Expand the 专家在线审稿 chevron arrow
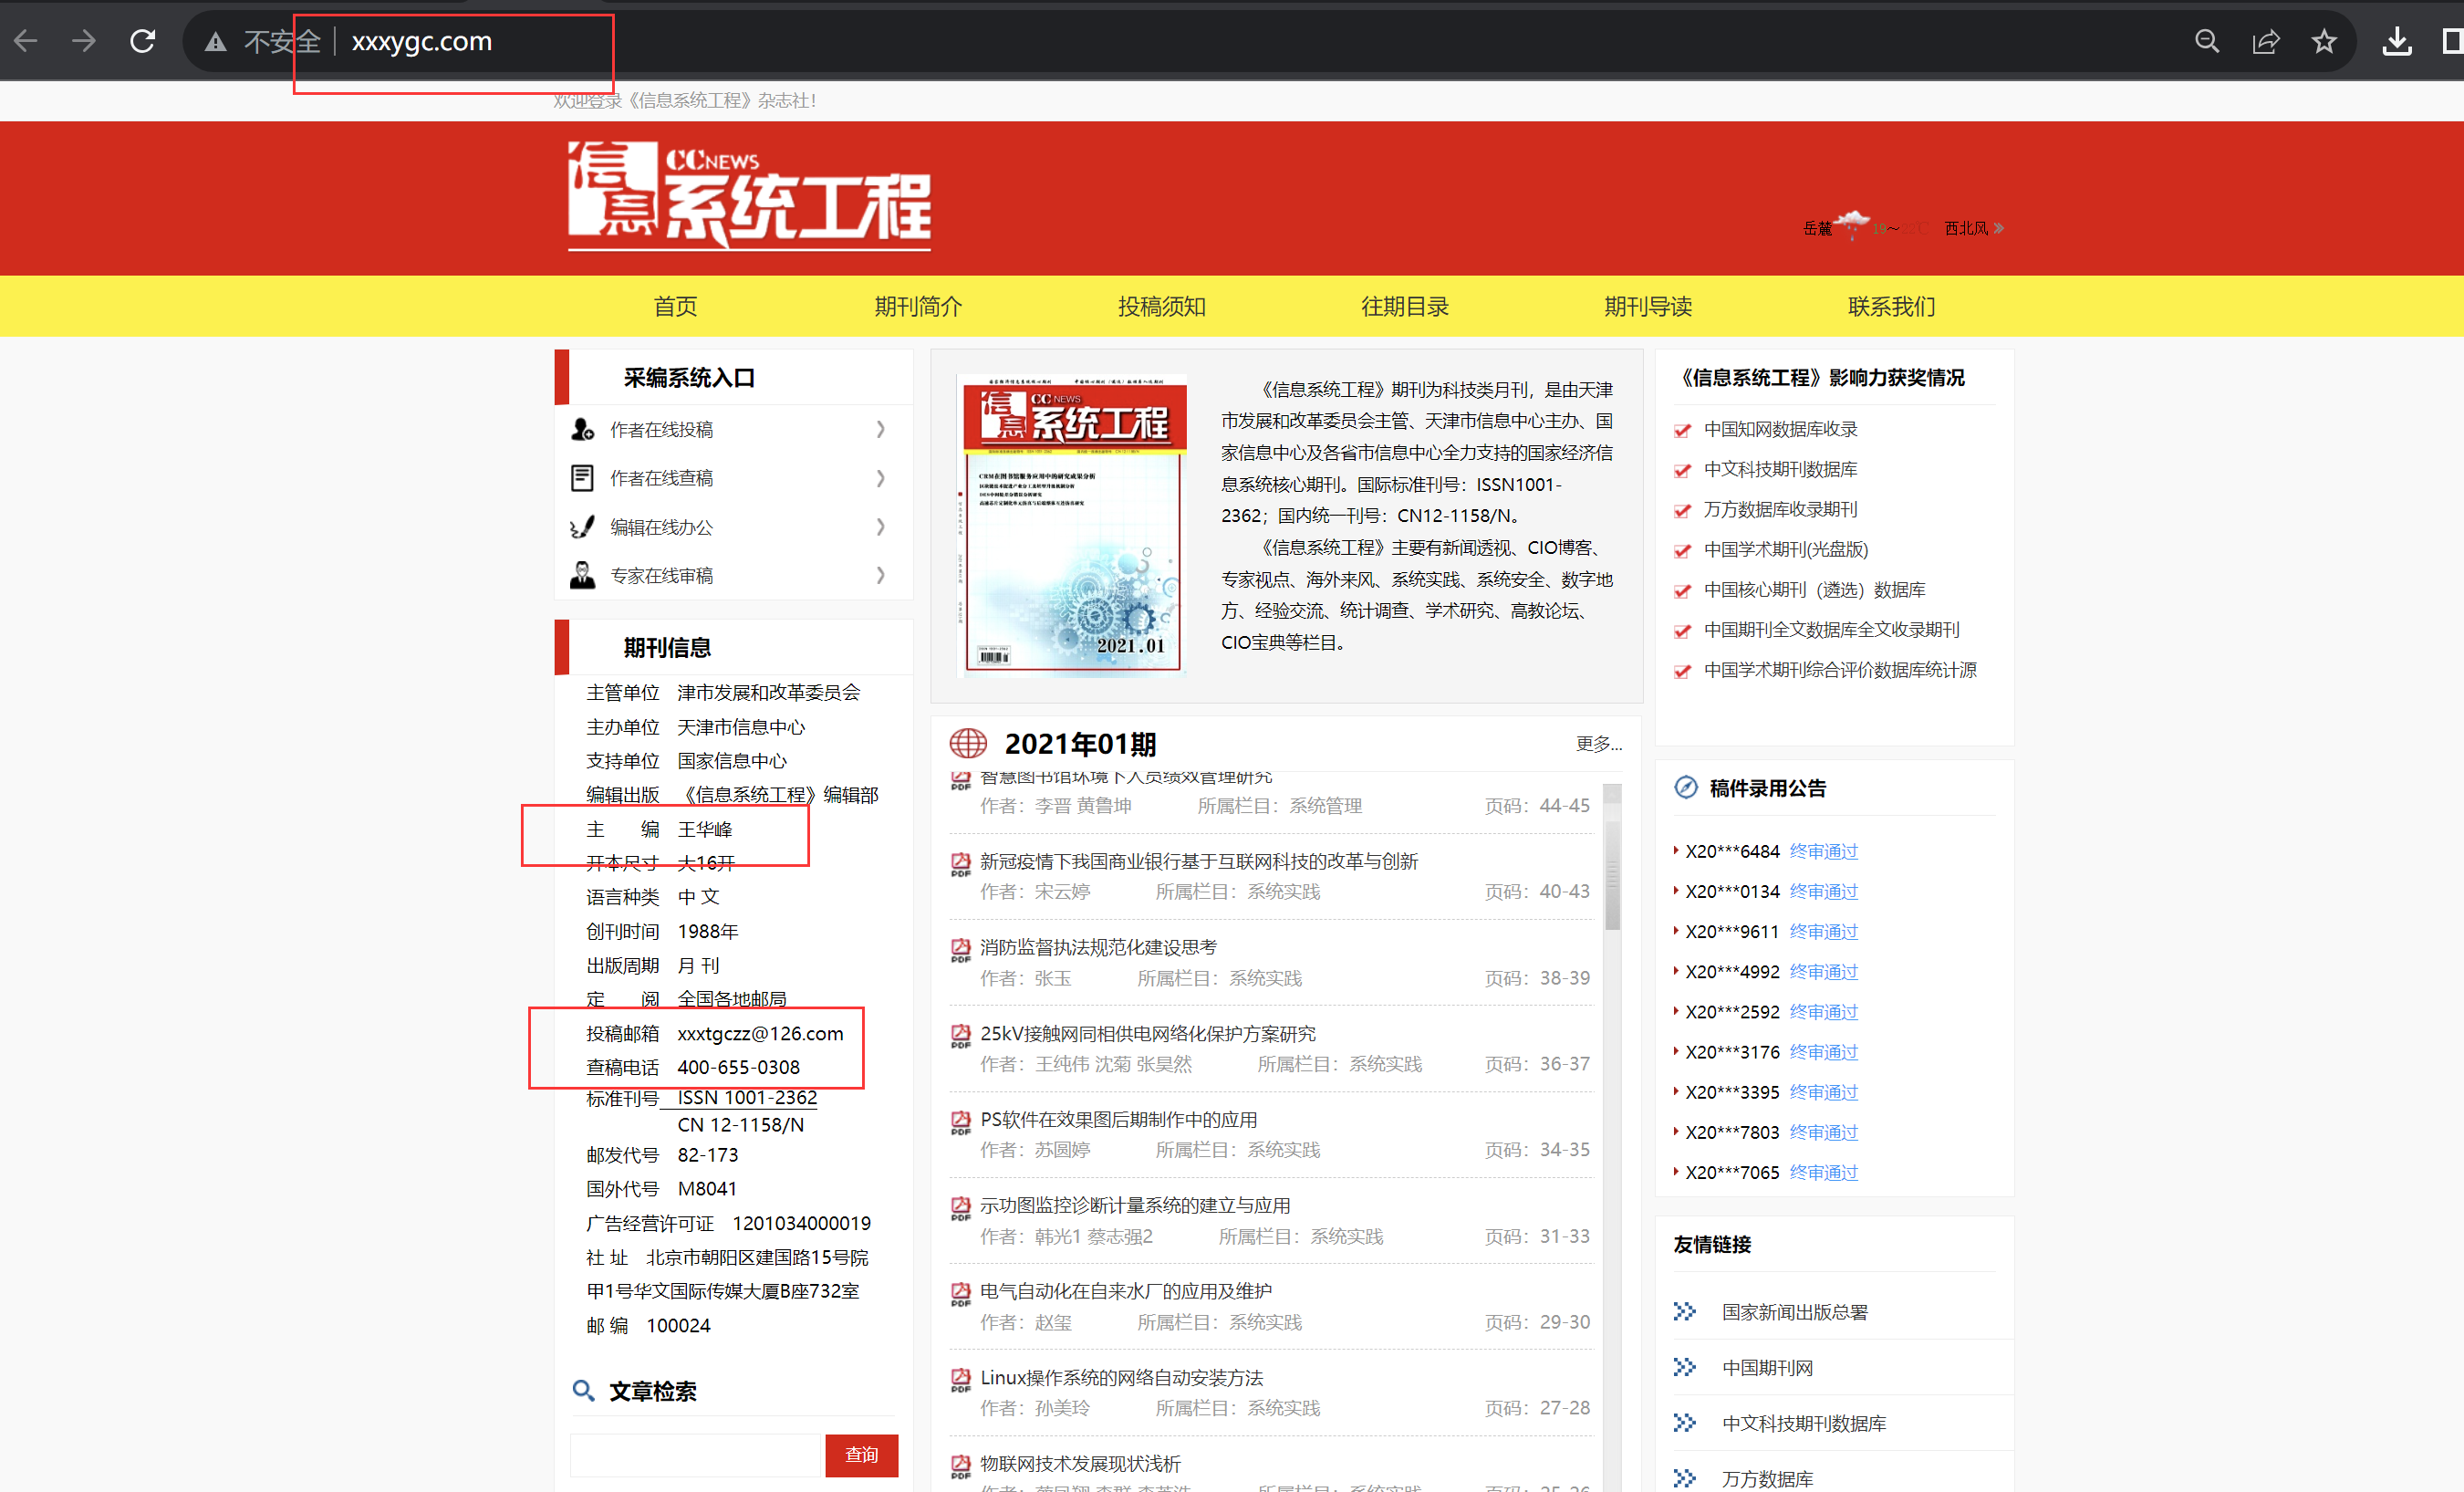This screenshot has width=2464, height=1492. click(880, 575)
